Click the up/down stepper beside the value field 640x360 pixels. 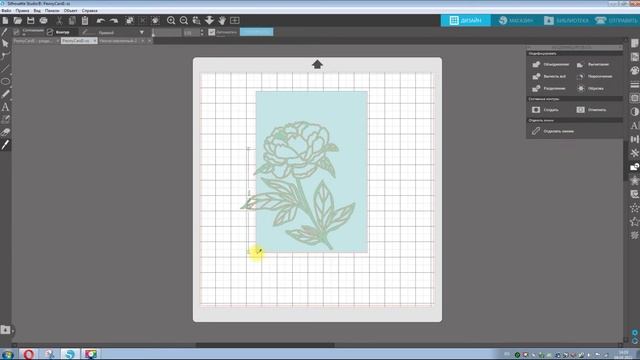(x=202, y=32)
